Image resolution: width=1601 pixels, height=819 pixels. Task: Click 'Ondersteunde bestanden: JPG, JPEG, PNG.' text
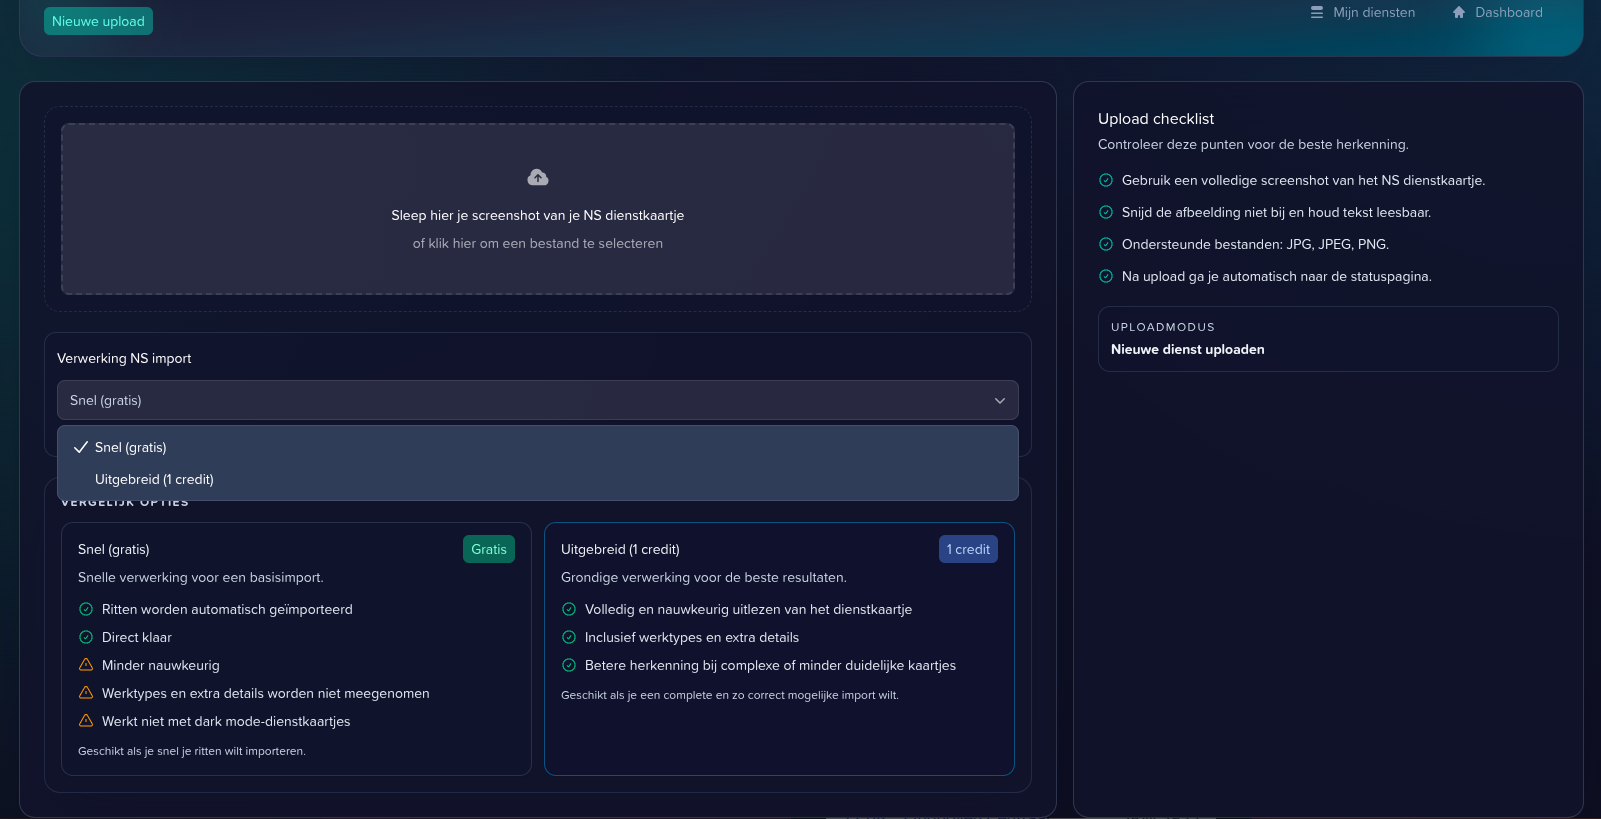coord(1255,244)
